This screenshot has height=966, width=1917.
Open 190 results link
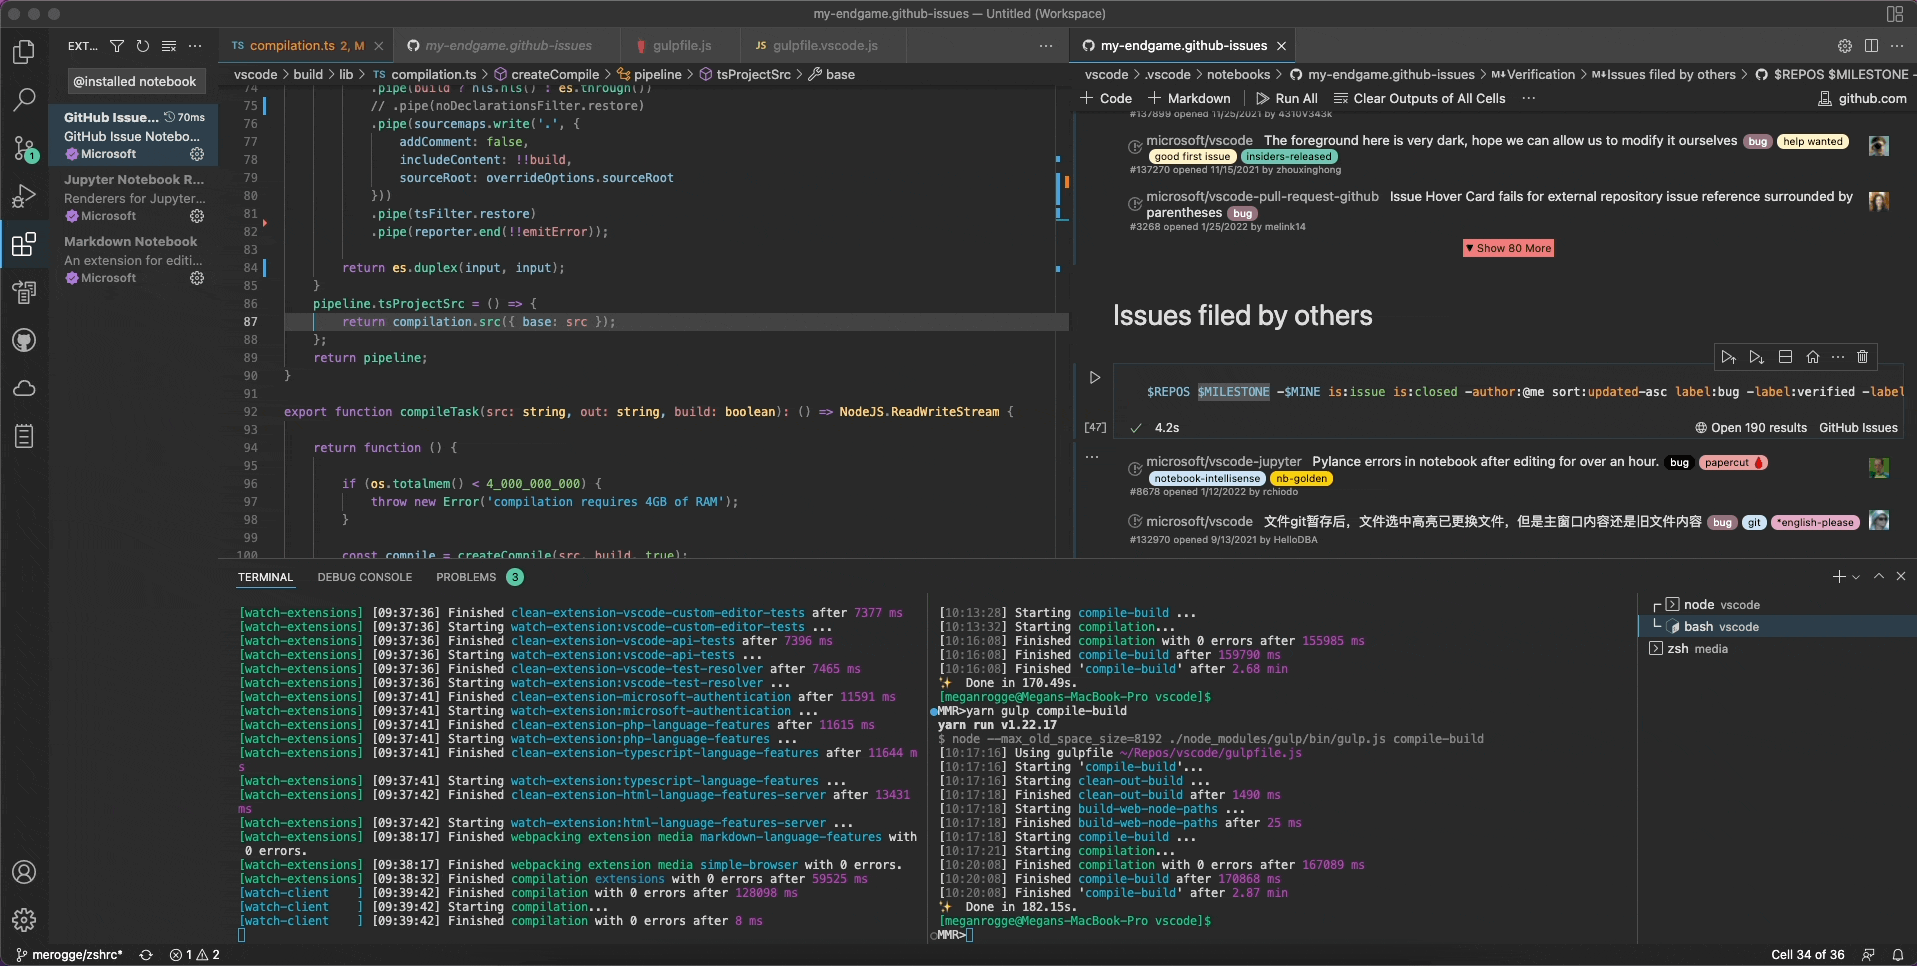(1751, 427)
